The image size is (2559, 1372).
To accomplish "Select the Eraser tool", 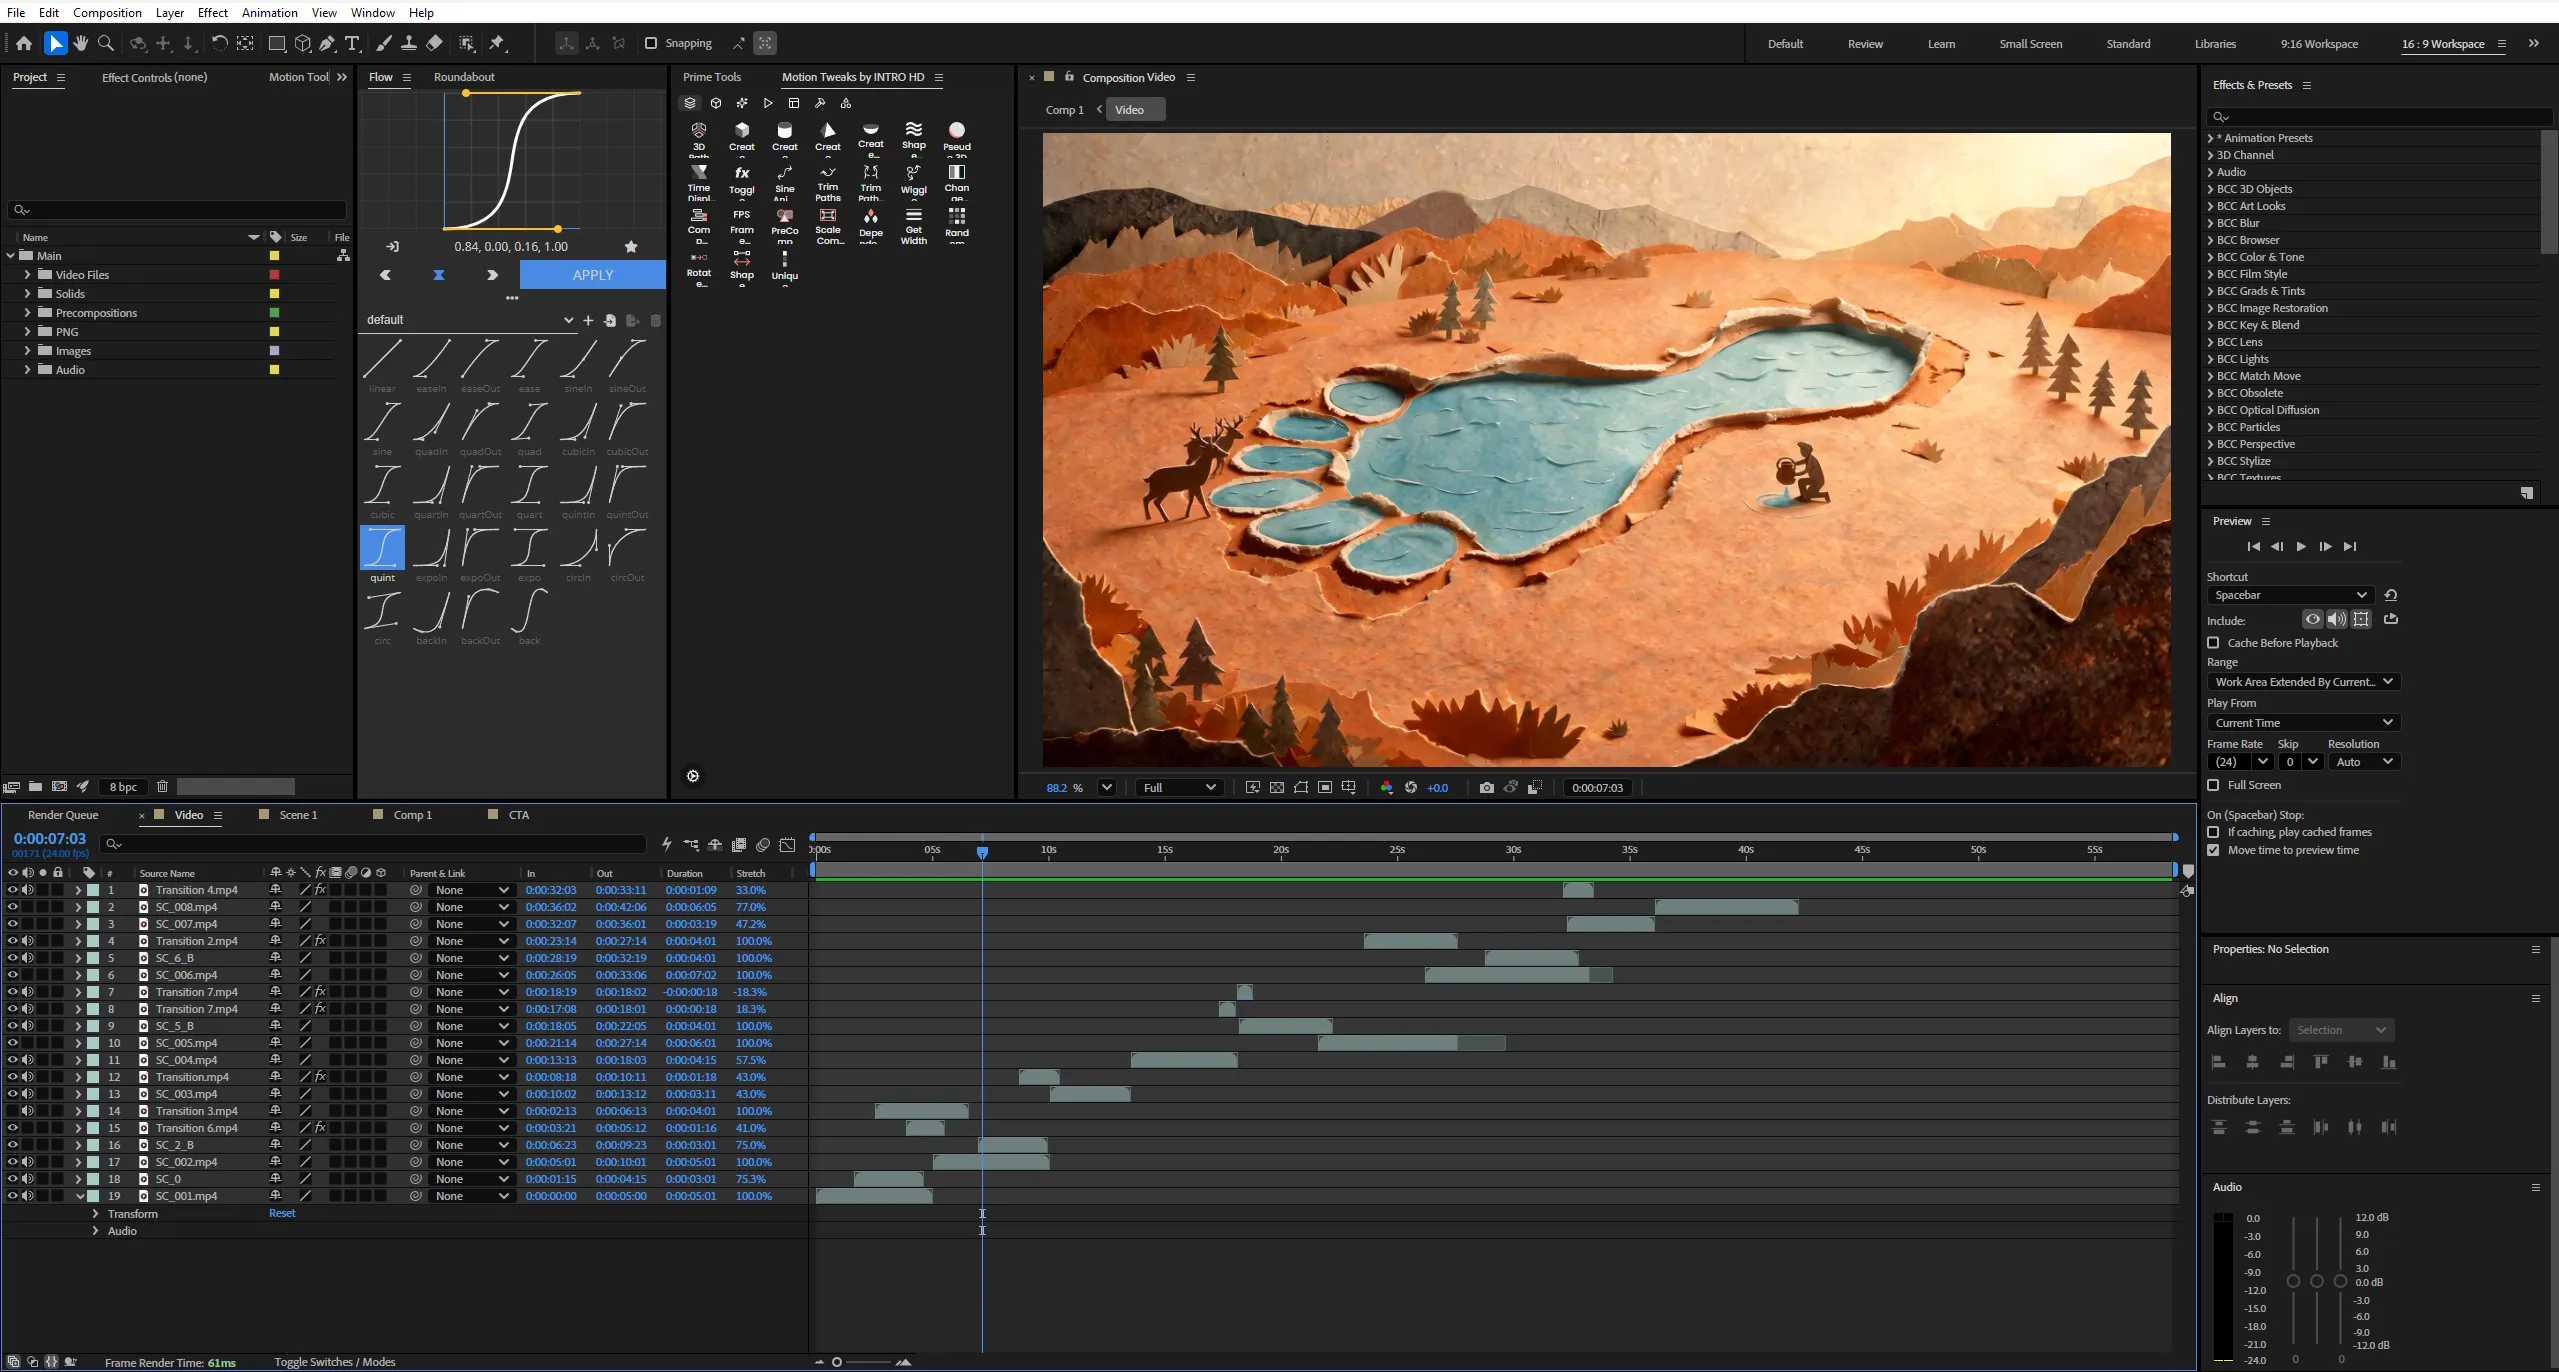I will coord(434,43).
